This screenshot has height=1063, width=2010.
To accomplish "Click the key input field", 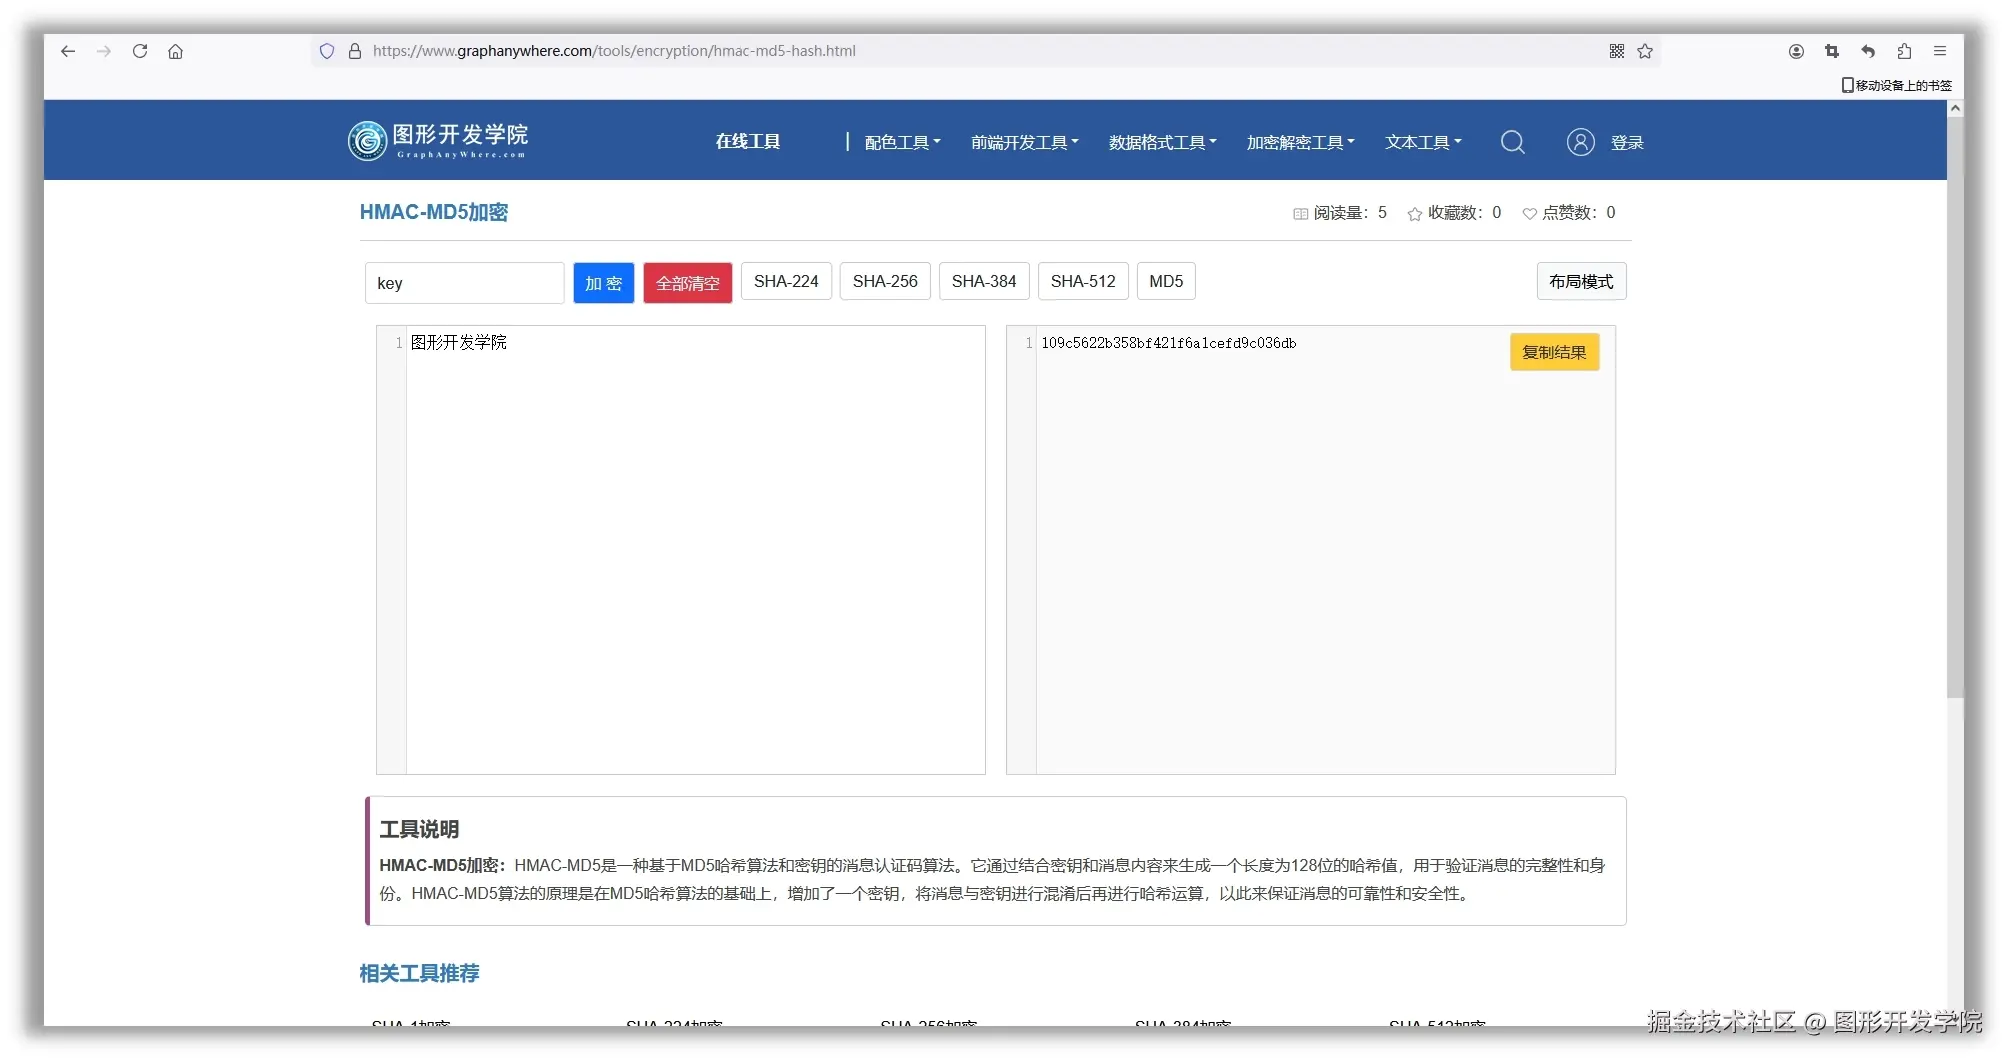I will [x=464, y=282].
